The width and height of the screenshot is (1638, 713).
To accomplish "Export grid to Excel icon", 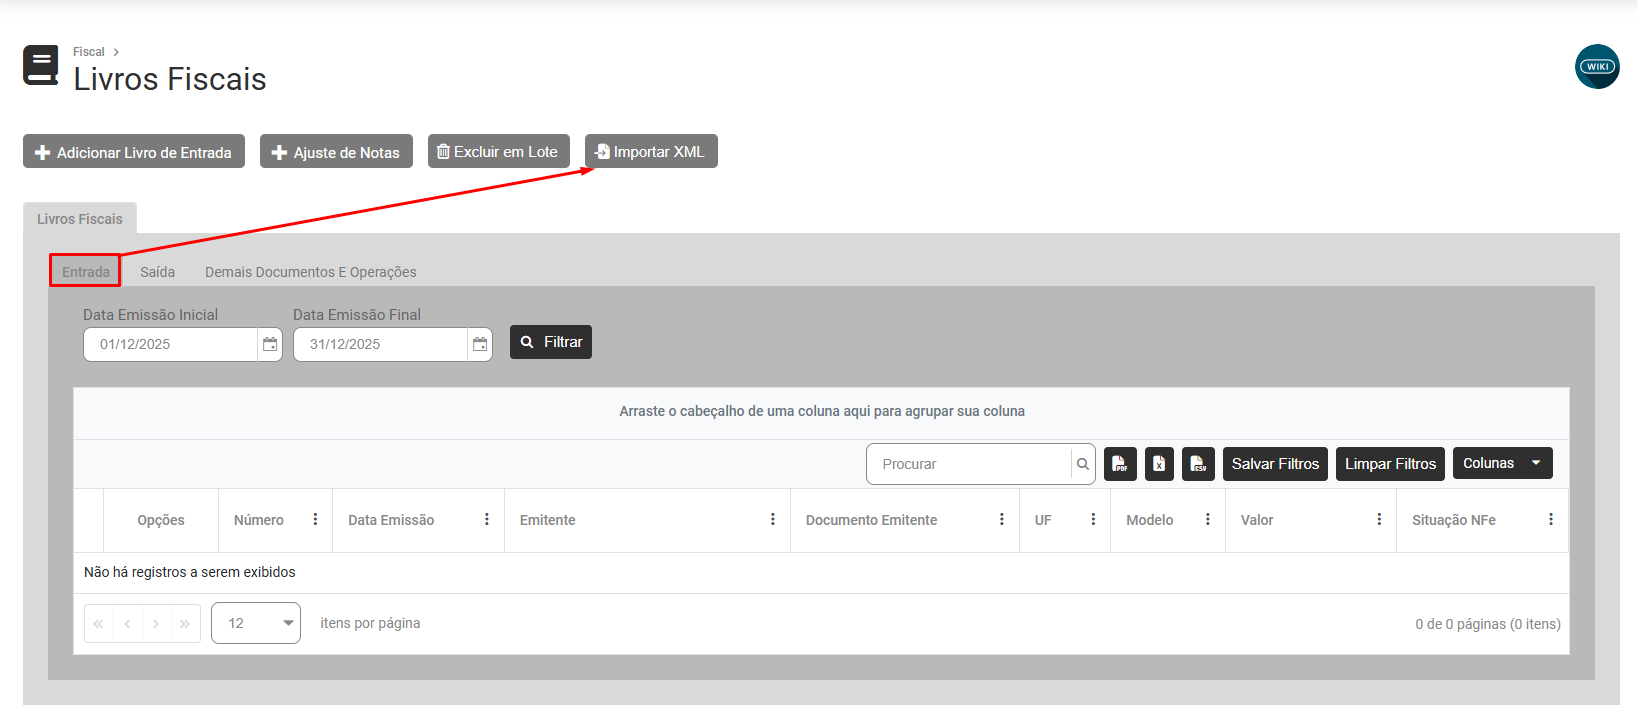I will pos(1159,464).
